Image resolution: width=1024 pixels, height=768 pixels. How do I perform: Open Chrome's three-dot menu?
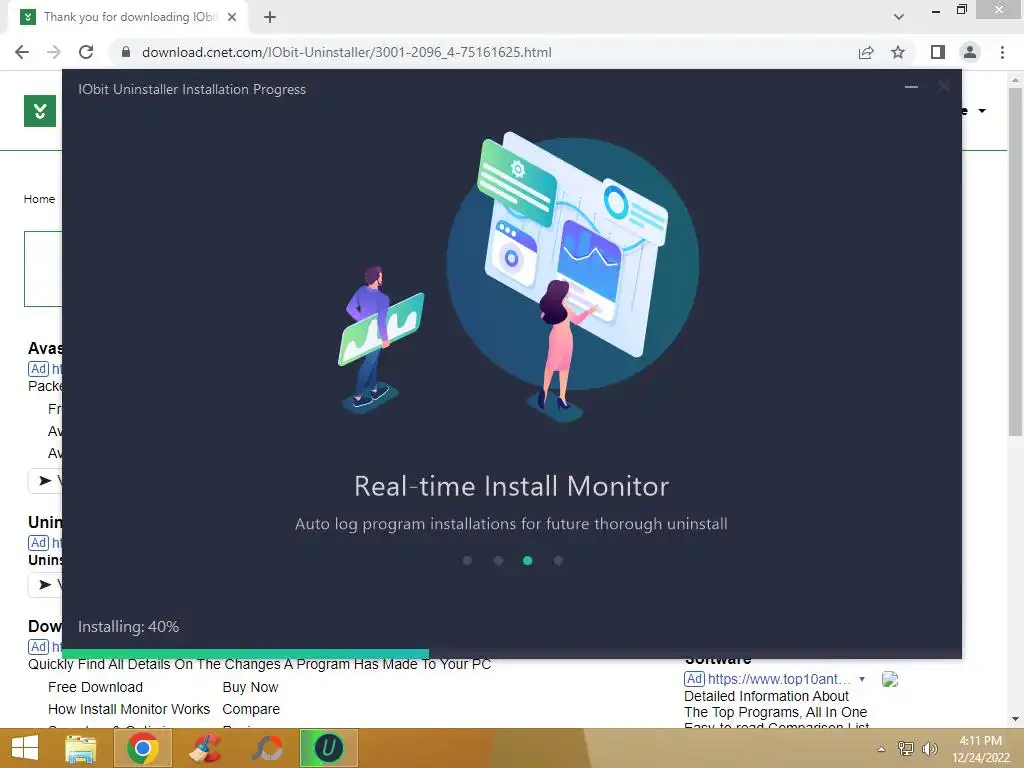coord(1002,52)
